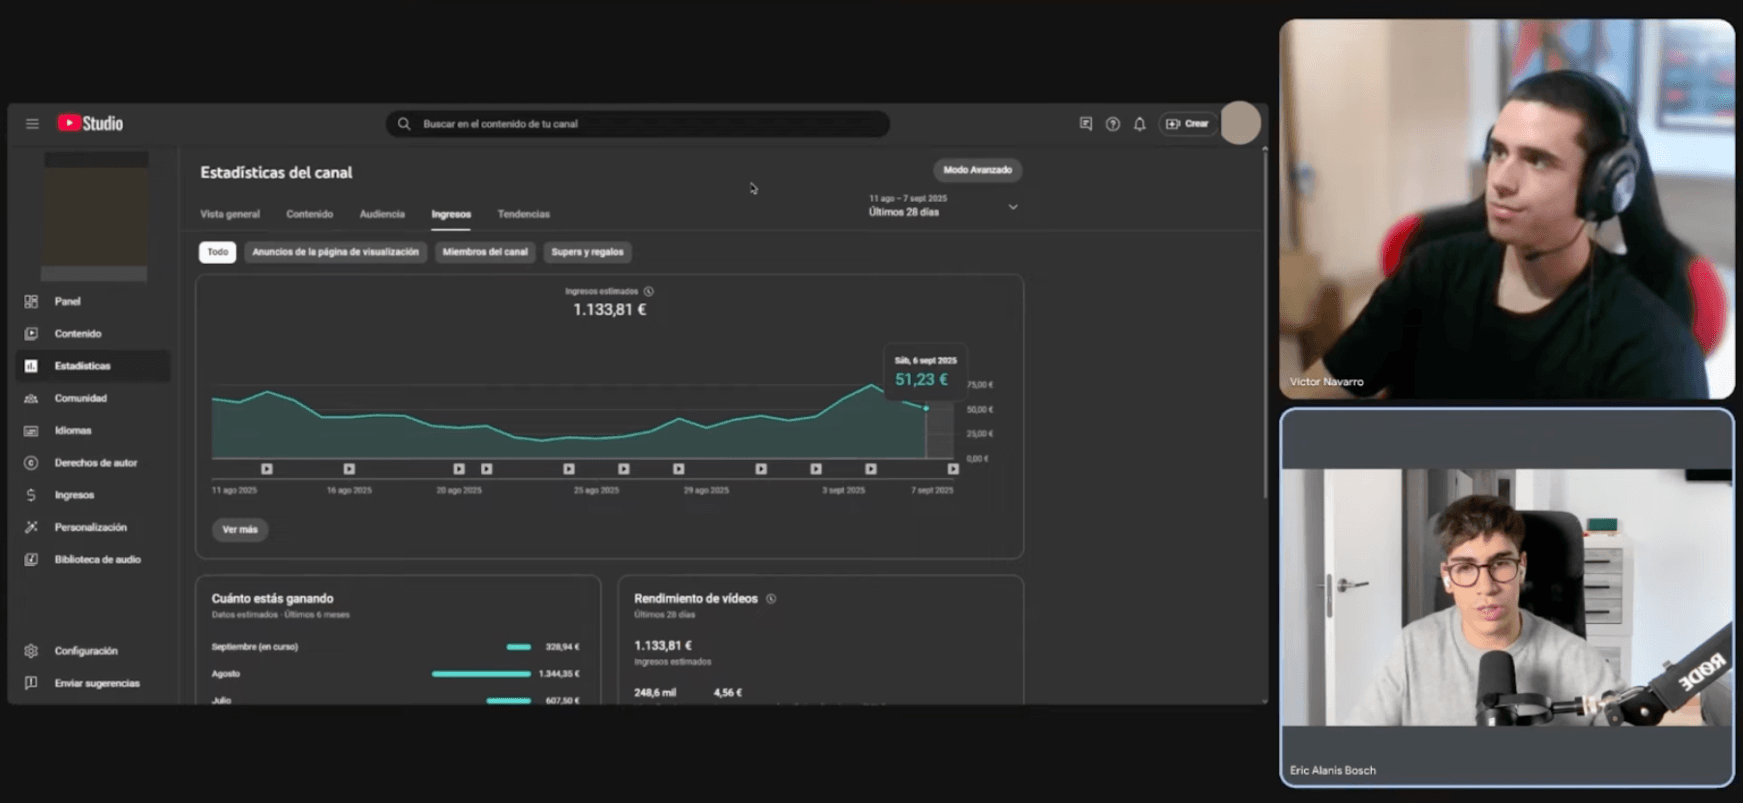Open Panel from the sidebar
The image size is (1743, 803).
(67, 301)
